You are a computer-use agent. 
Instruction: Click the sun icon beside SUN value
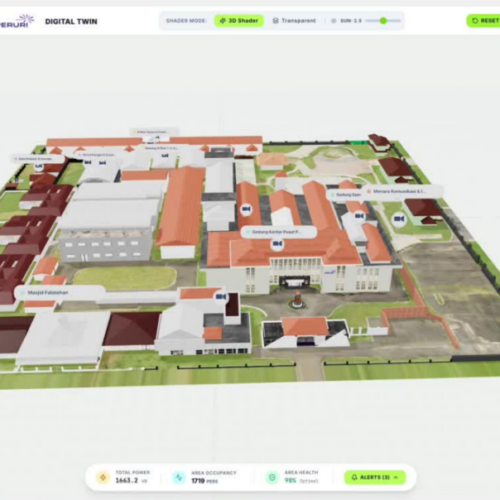[333, 21]
